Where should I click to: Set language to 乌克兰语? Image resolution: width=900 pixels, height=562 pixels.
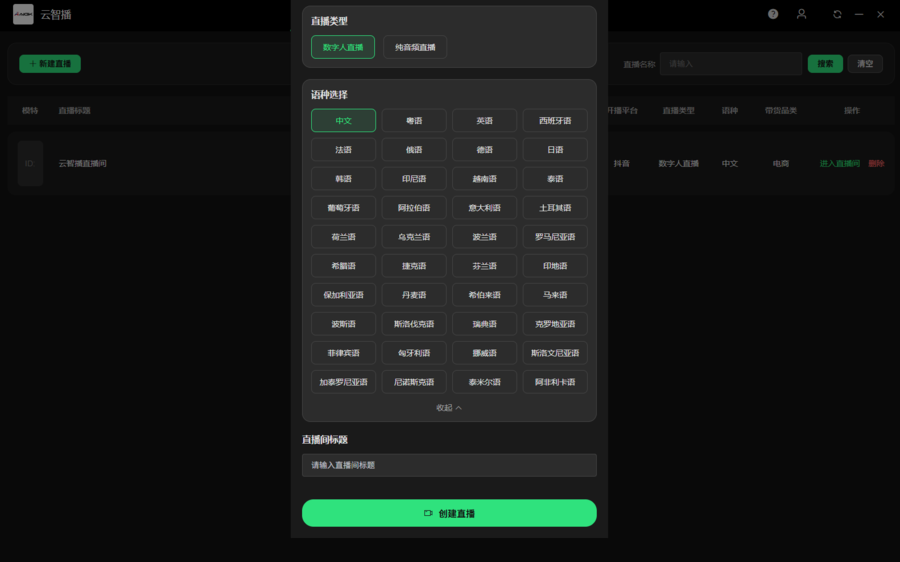pyautogui.click(x=414, y=237)
